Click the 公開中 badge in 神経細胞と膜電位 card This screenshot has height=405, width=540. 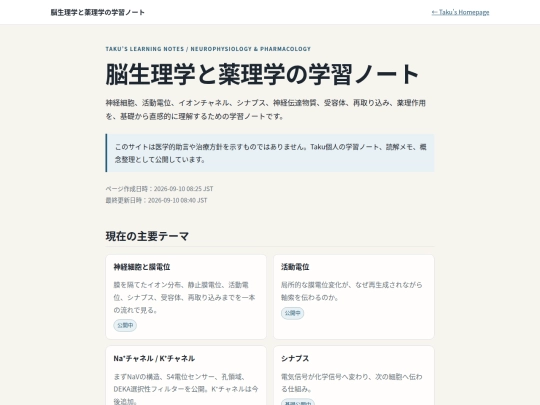pyautogui.click(x=125, y=325)
